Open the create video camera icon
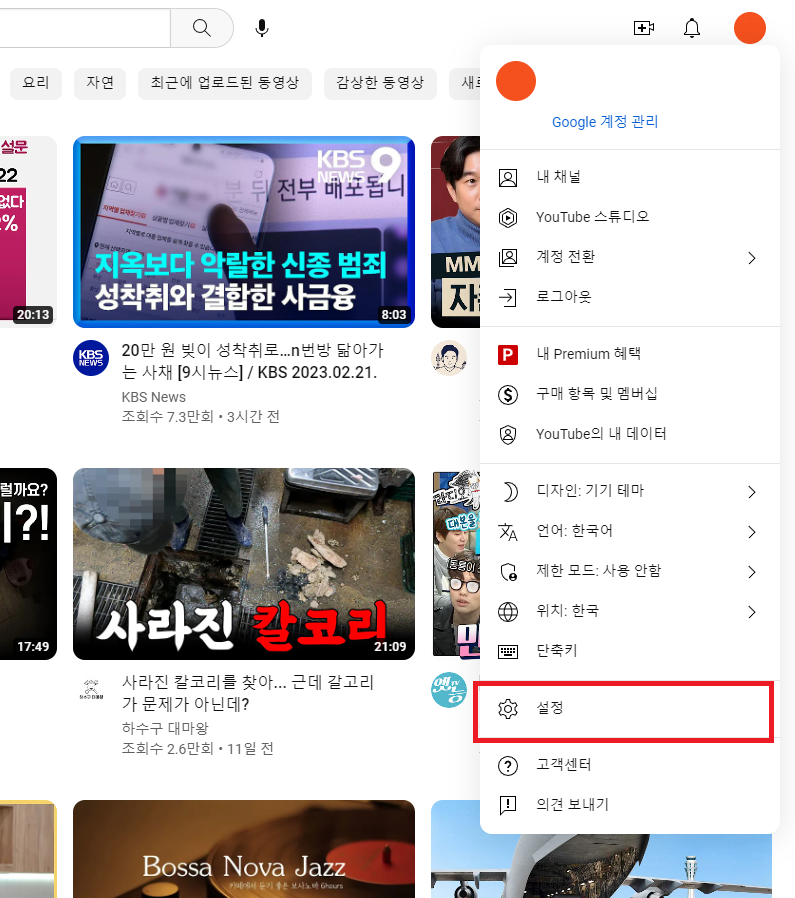This screenshot has height=898, width=795. (x=644, y=27)
